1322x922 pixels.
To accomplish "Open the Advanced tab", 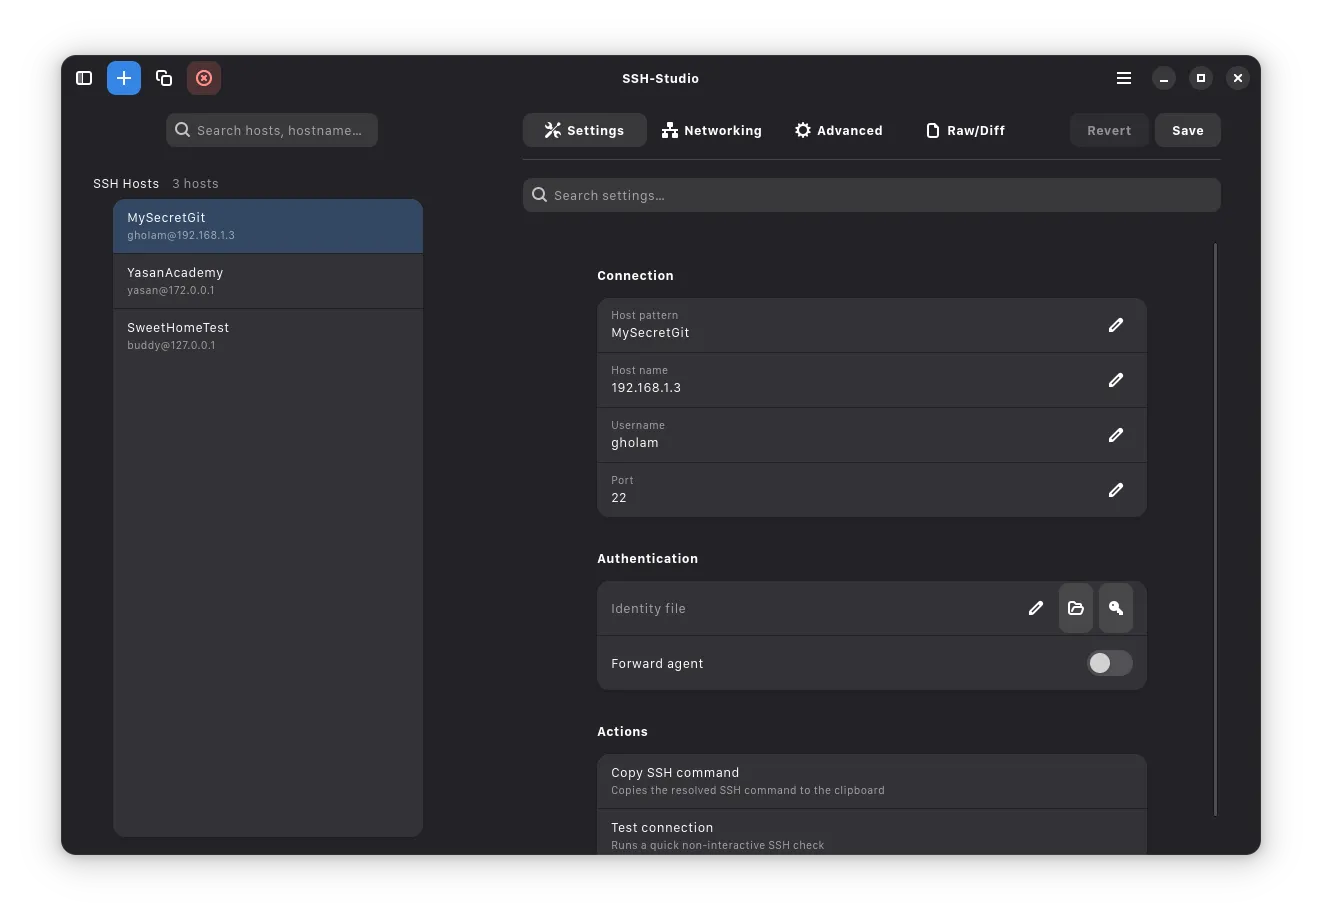I will 838,130.
